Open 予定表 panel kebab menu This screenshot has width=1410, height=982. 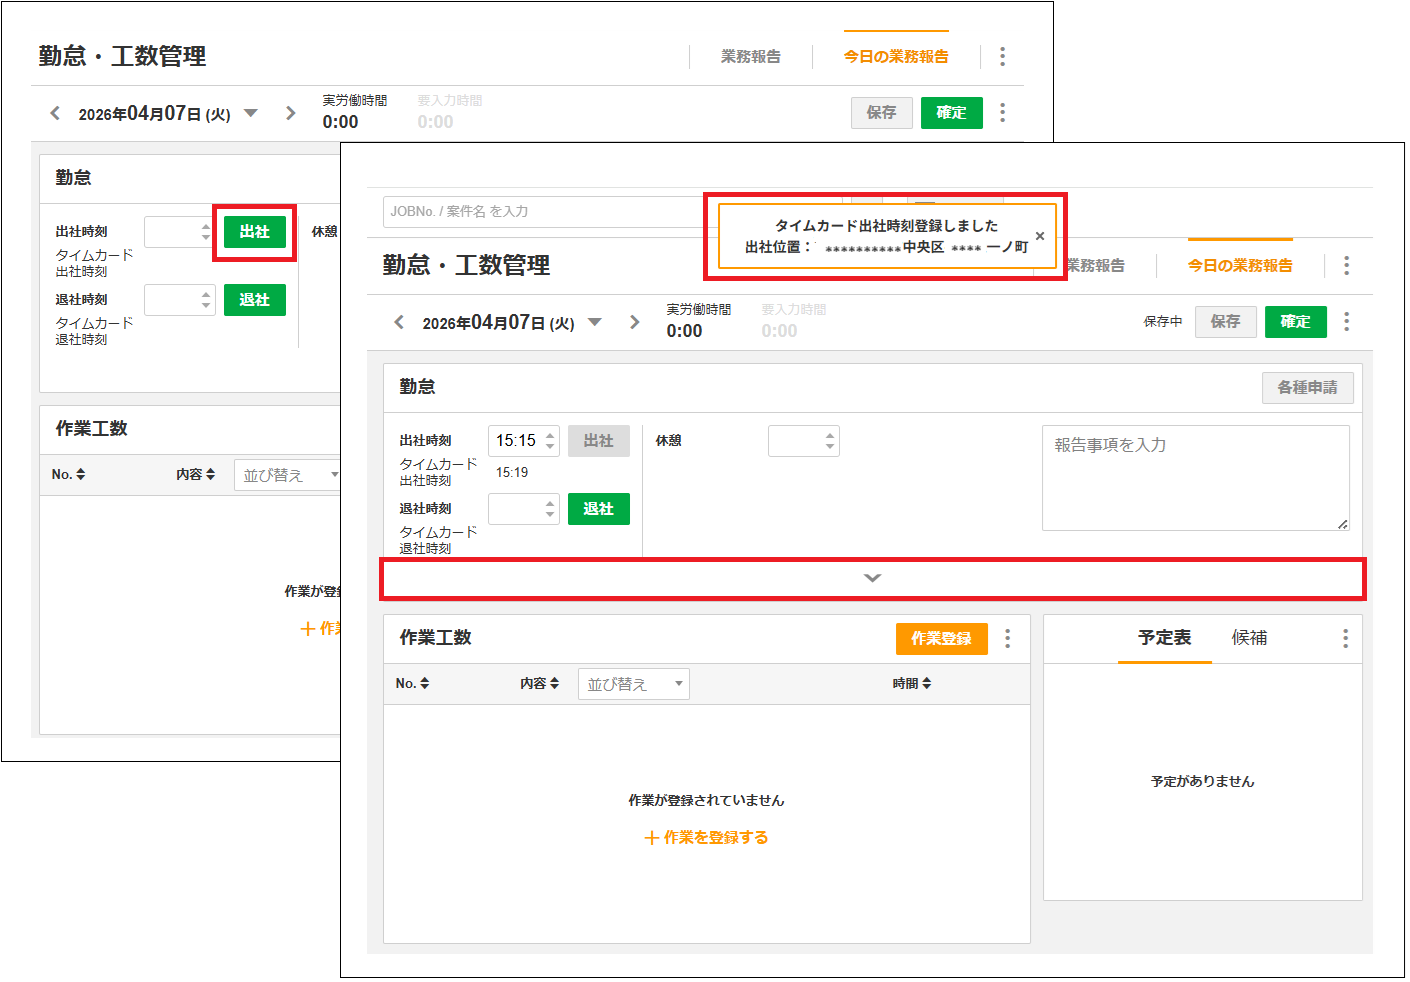1346,638
